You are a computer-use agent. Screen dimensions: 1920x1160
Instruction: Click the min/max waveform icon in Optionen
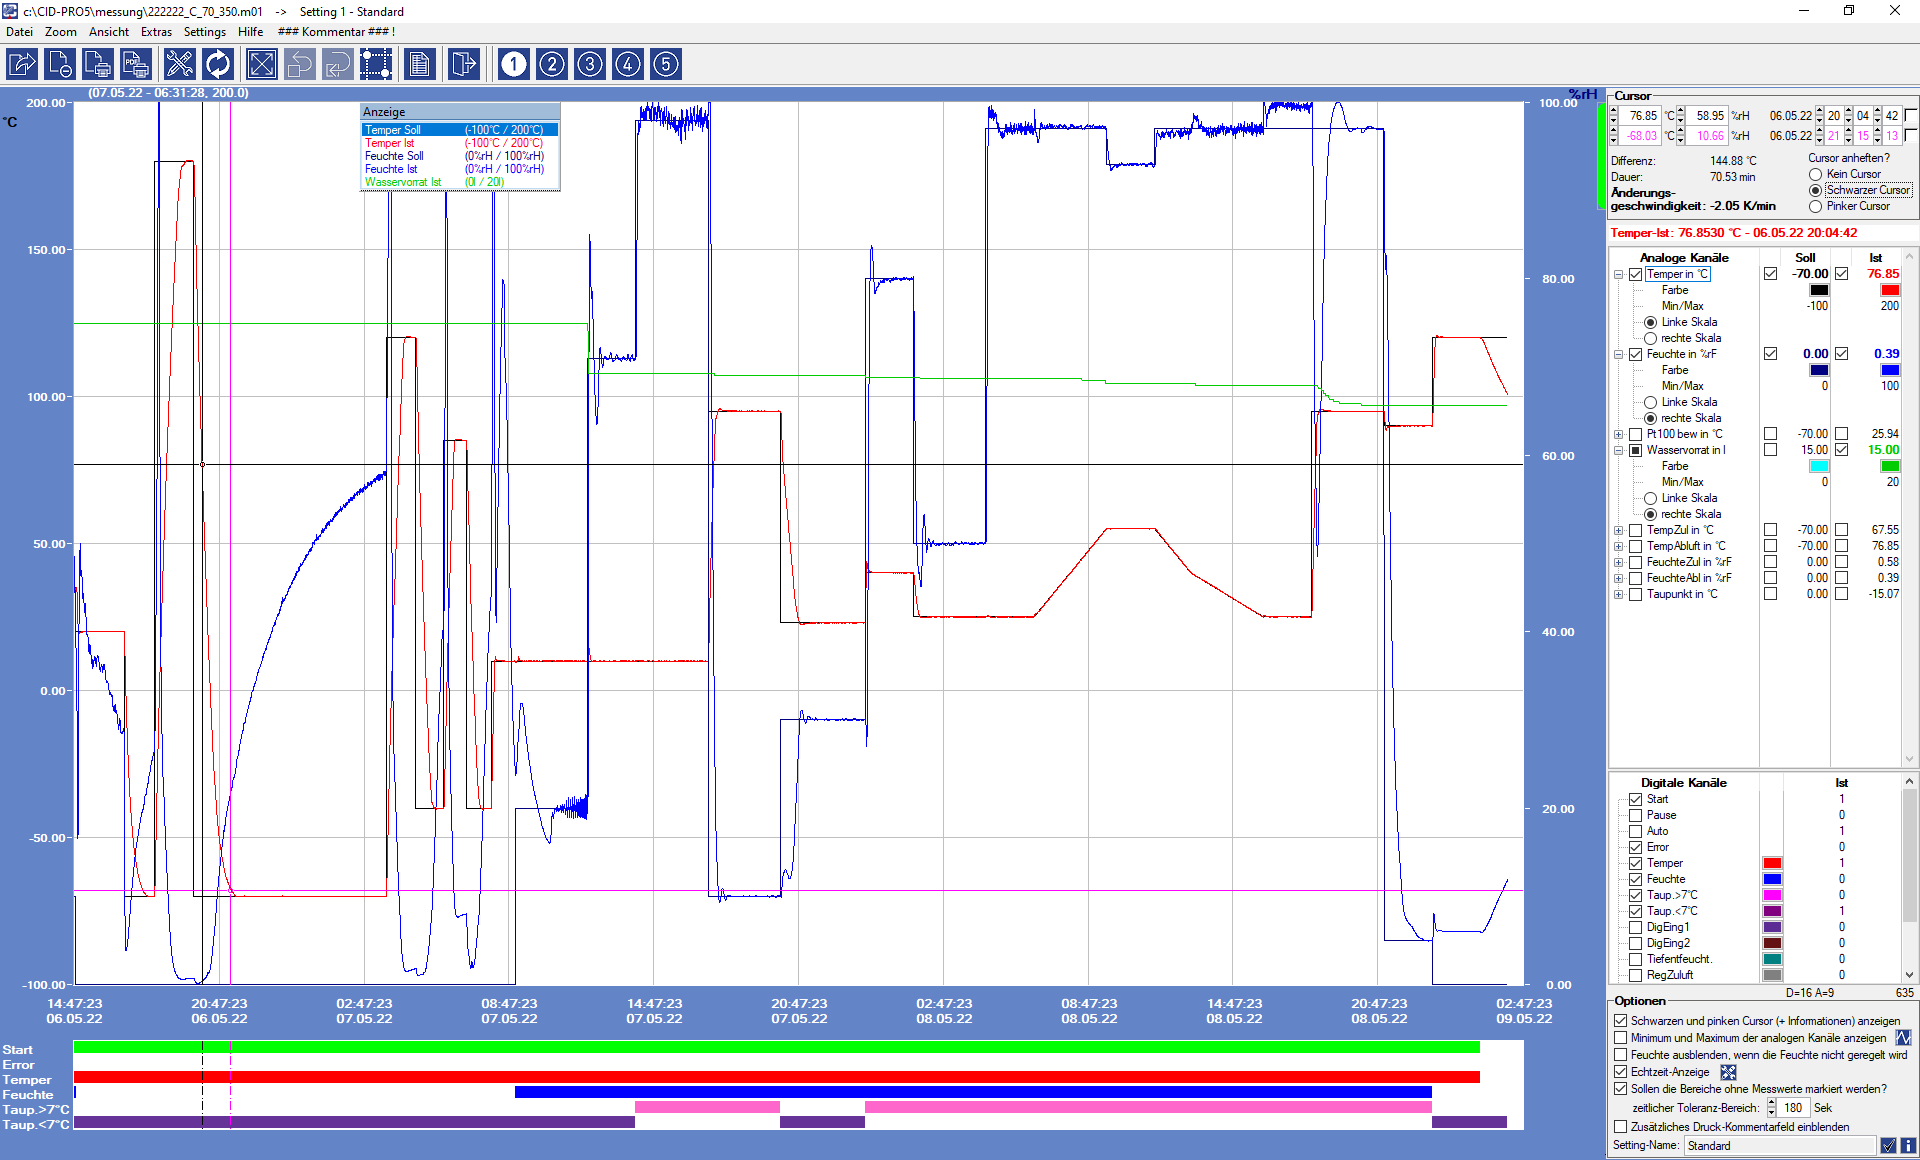[x=1903, y=1038]
